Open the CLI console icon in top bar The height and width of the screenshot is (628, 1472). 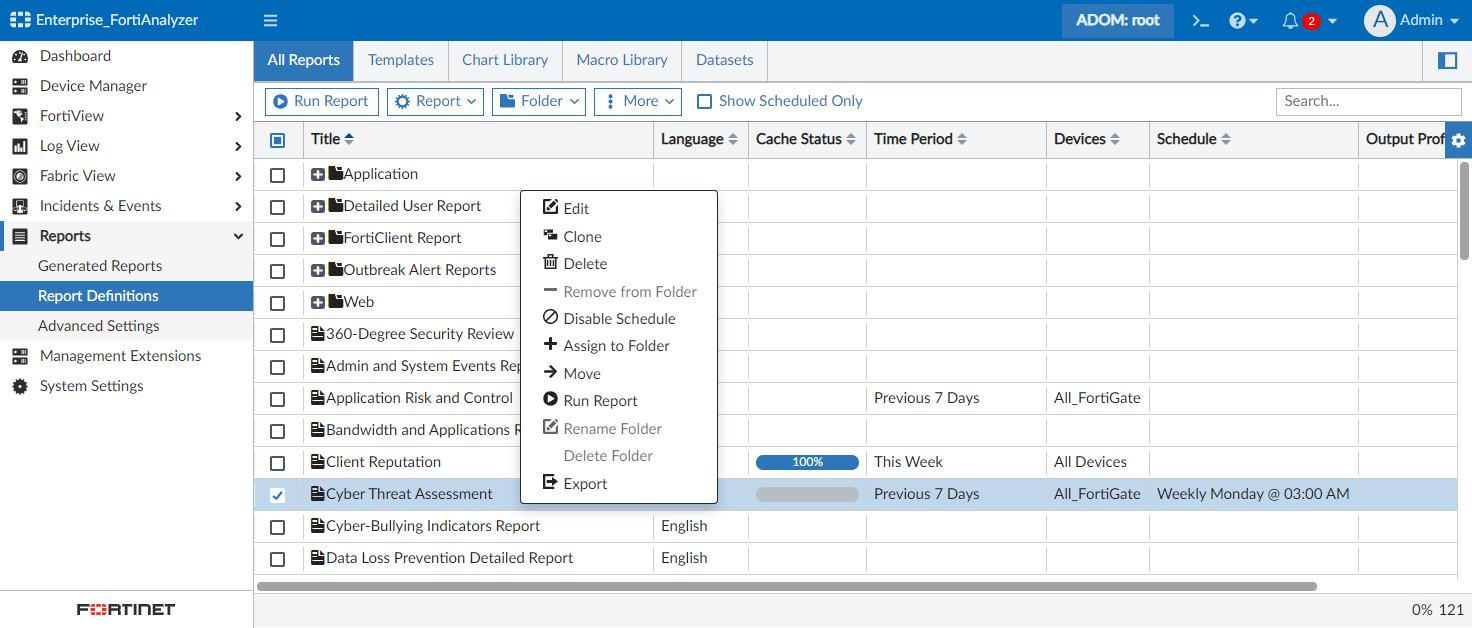coord(1199,20)
